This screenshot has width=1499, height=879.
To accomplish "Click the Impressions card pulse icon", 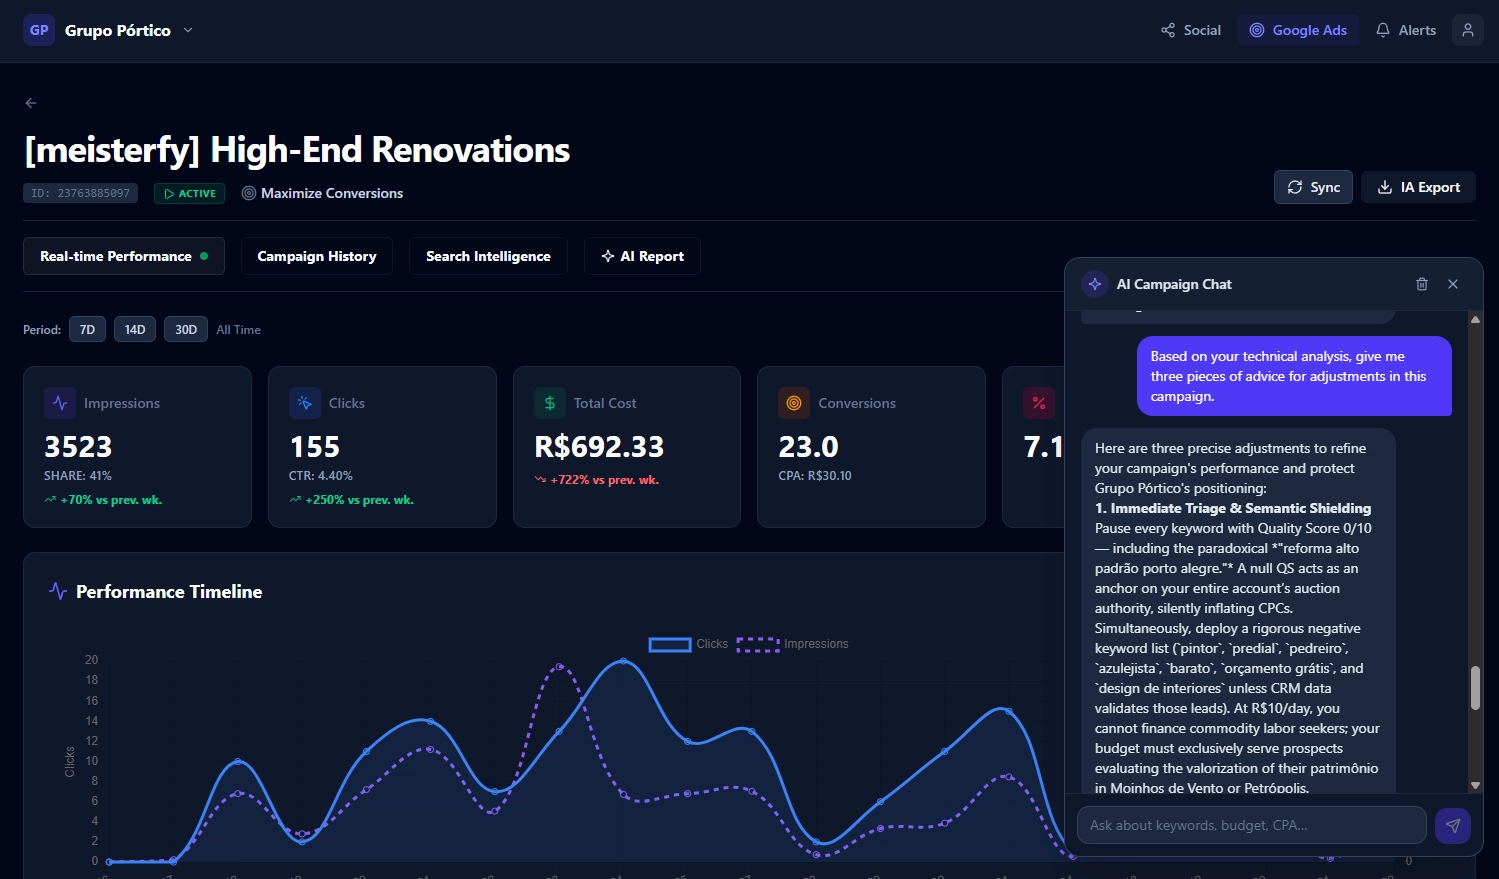I will 60,403.
